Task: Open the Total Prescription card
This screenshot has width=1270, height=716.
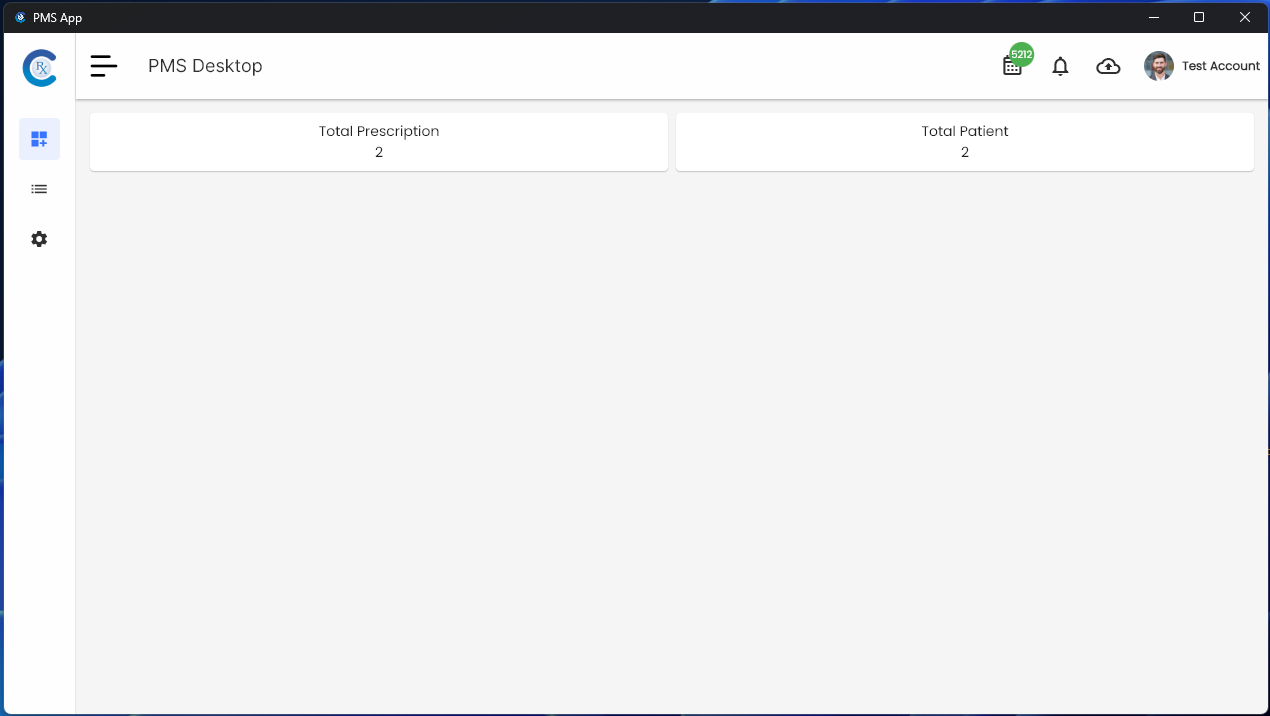Action: click(379, 141)
